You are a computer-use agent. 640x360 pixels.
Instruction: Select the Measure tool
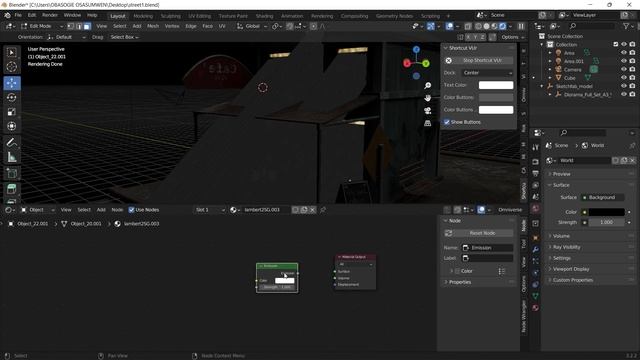point(11,157)
